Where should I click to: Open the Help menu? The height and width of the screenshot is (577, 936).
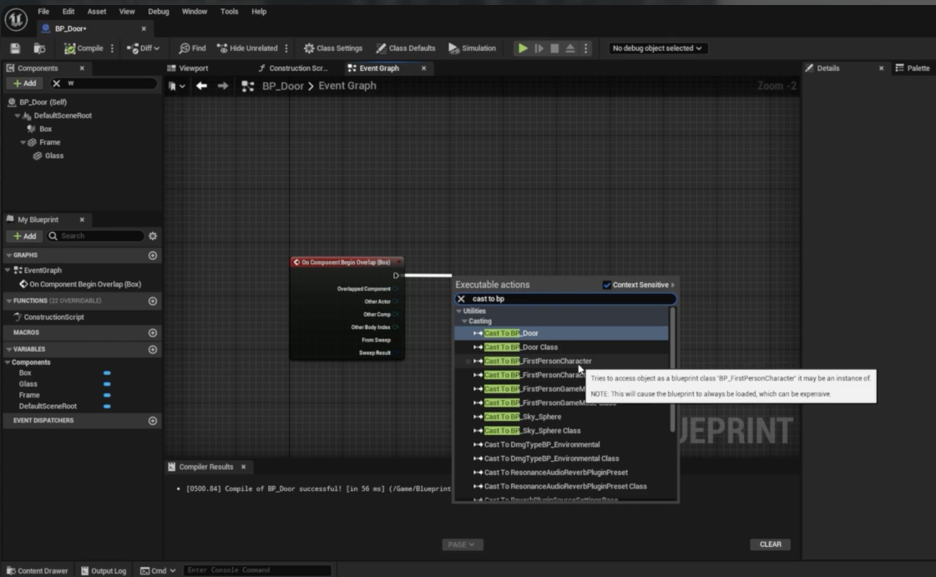coord(258,11)
